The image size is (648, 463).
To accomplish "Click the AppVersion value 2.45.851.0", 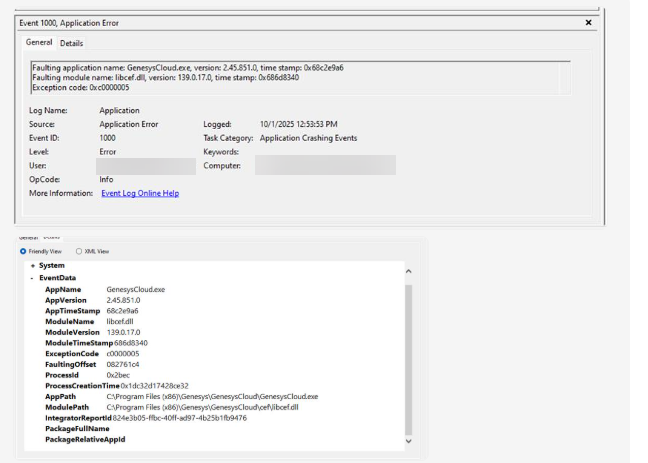I will click(123, 300).
